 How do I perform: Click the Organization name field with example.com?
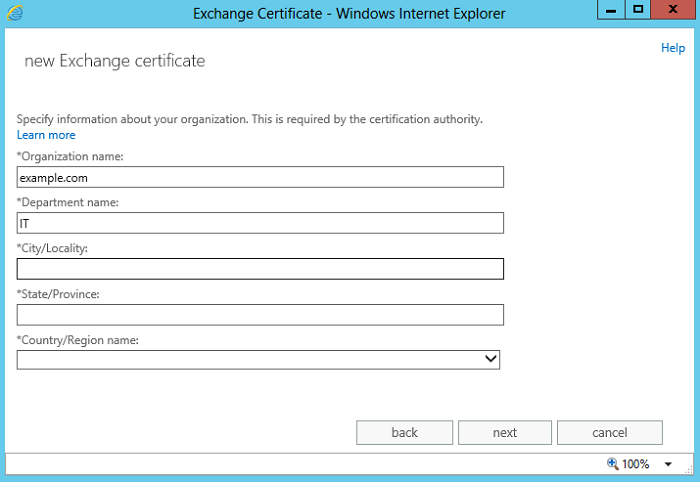coord(260,177)
